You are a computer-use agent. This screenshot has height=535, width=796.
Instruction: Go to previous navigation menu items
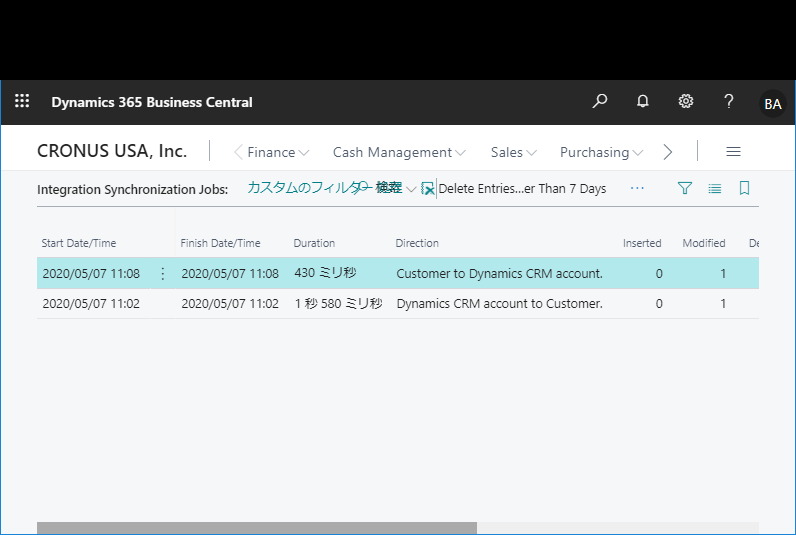pyautogui.click(x=238, y=152)
